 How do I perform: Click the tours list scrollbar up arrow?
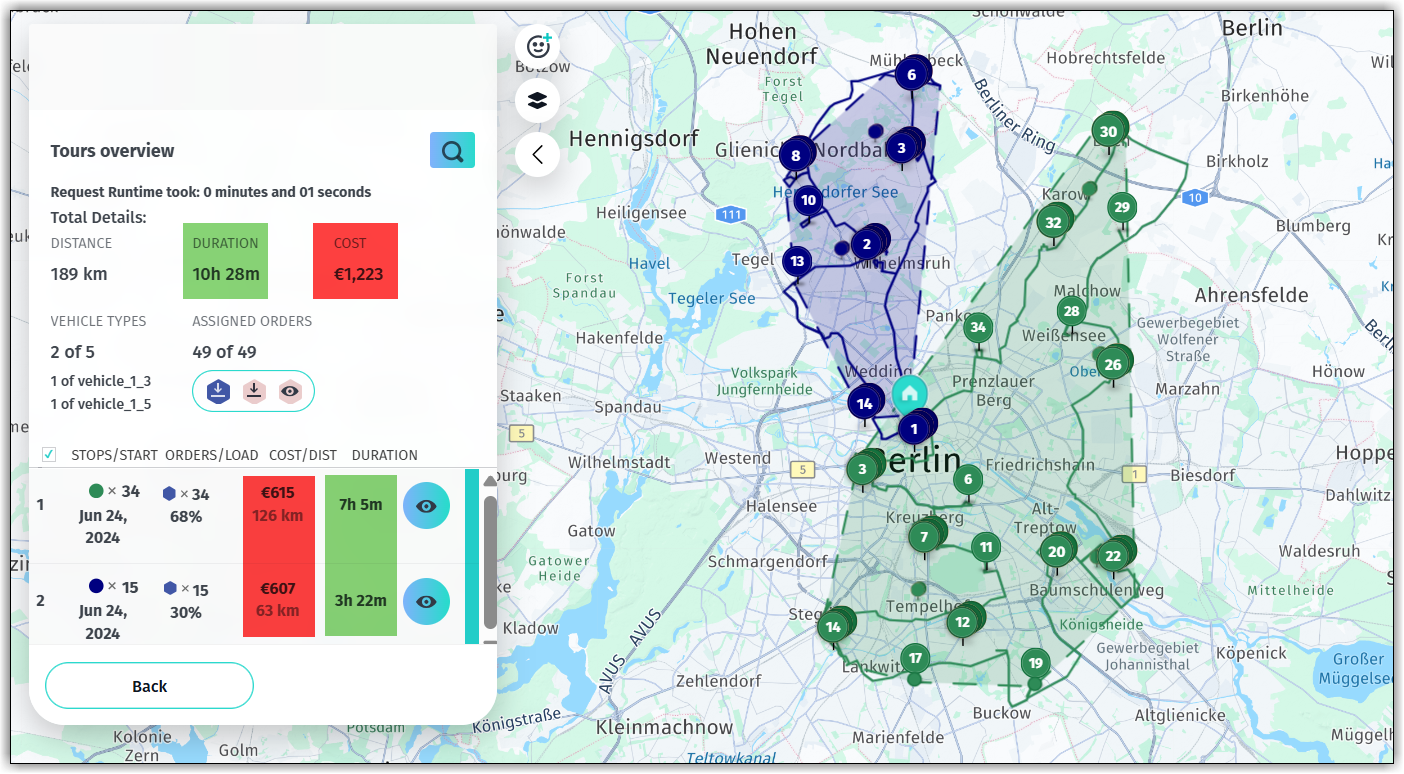[490, 481]
